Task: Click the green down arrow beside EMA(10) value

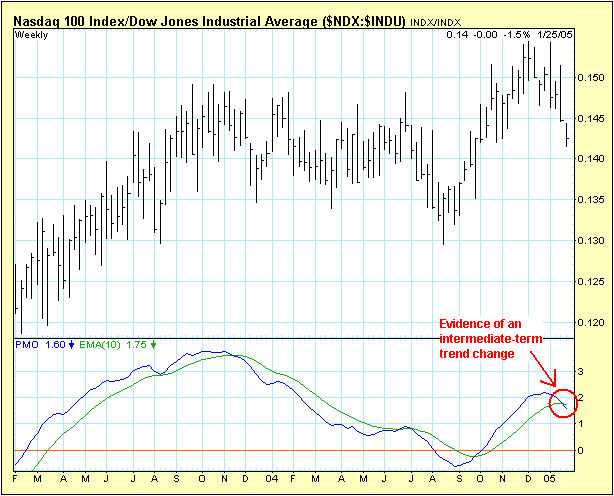Action: pos(154,345)
